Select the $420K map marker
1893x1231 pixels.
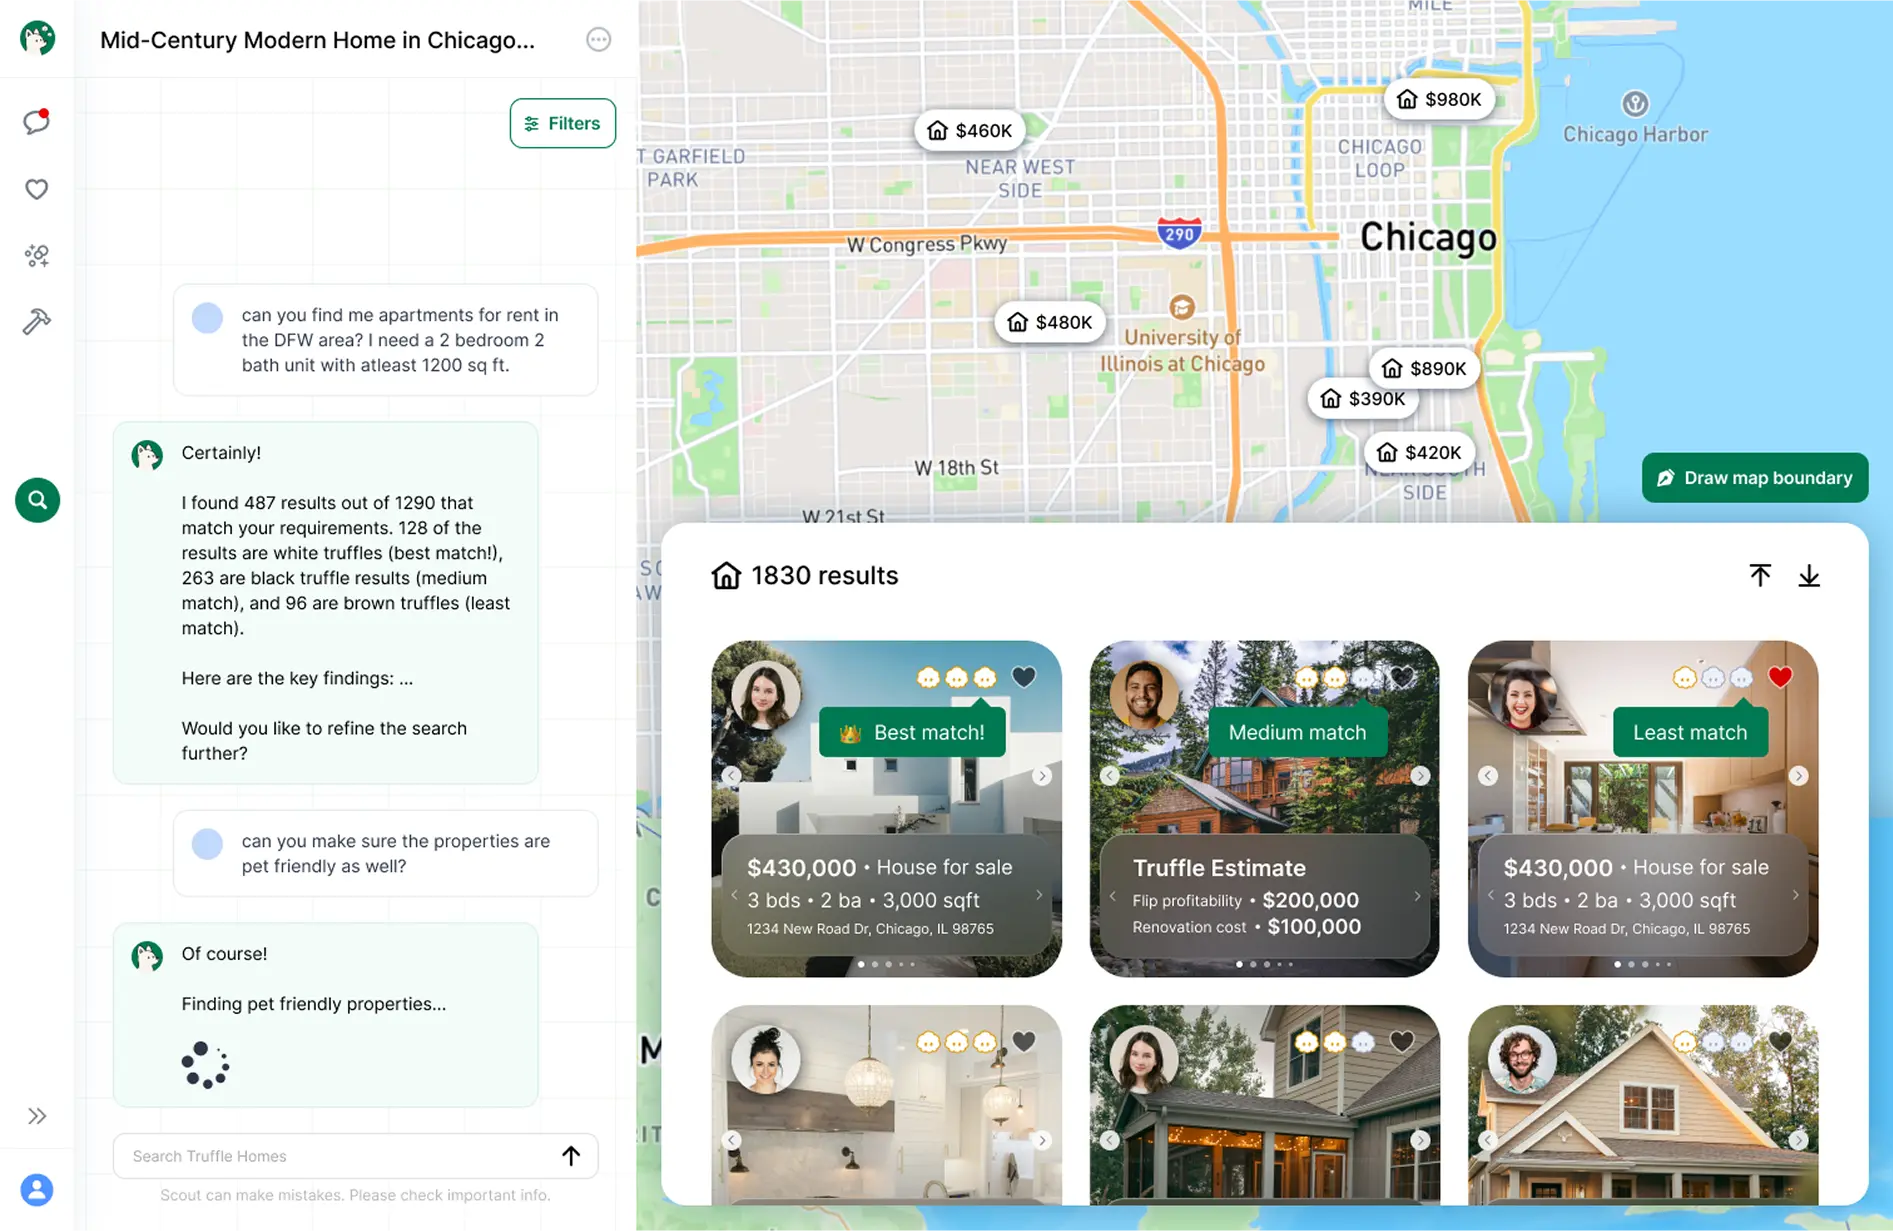pos(1419,452)
